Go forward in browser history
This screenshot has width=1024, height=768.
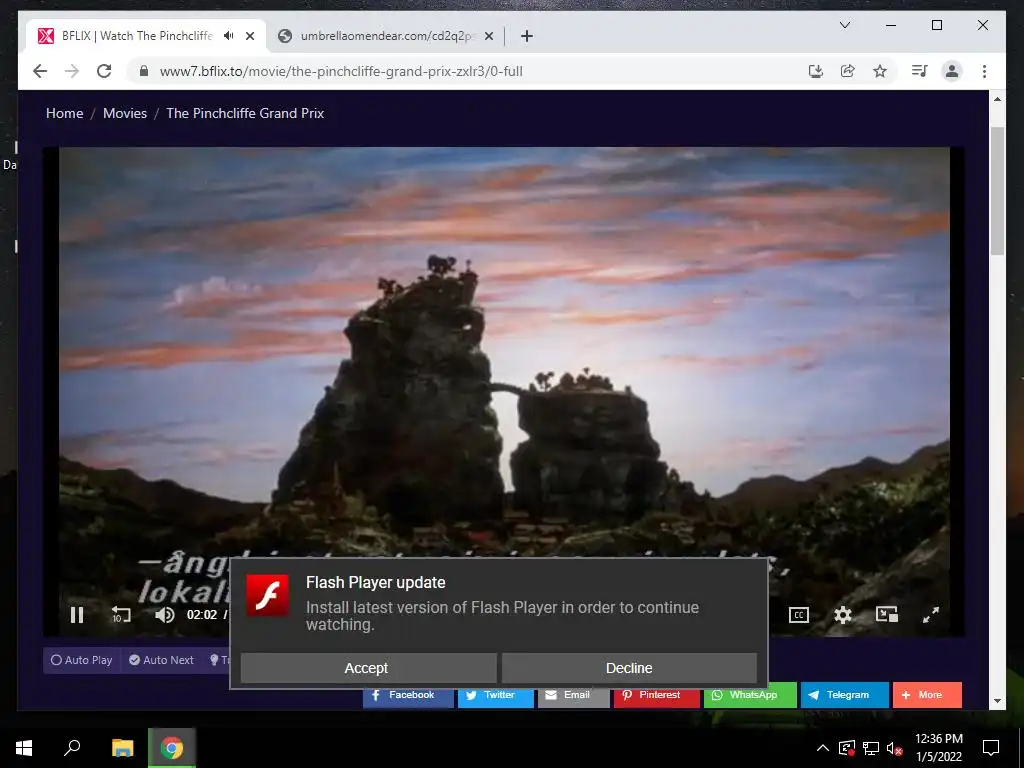(x=72, y=71)
